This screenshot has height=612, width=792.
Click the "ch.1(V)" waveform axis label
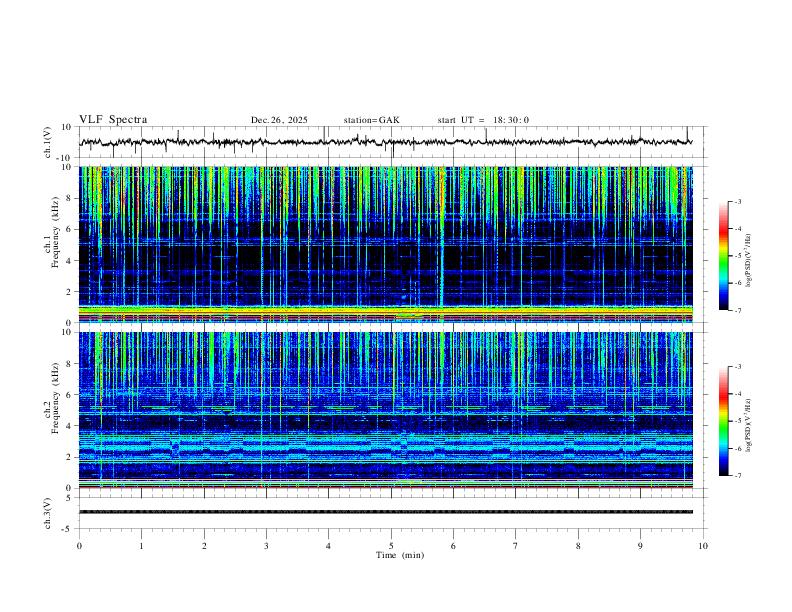pos(48,142)
